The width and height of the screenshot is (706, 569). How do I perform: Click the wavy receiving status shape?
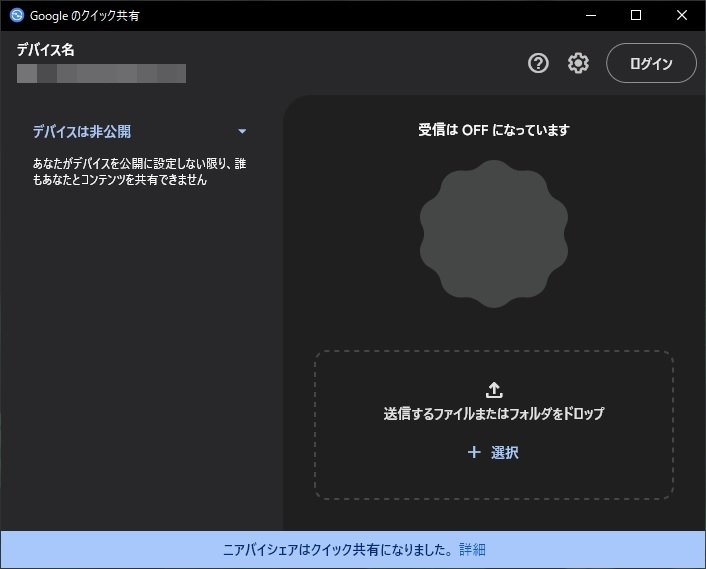tap(494, 234)
